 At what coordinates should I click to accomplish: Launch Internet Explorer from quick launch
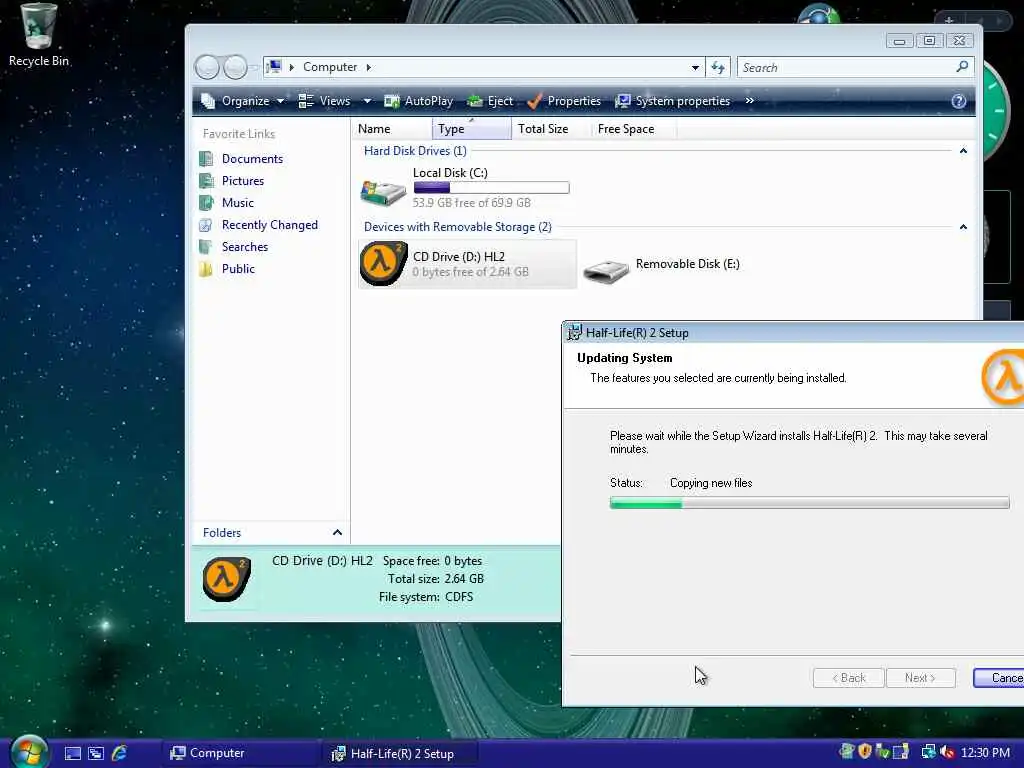pyautogui.click(x=120, y=753)
